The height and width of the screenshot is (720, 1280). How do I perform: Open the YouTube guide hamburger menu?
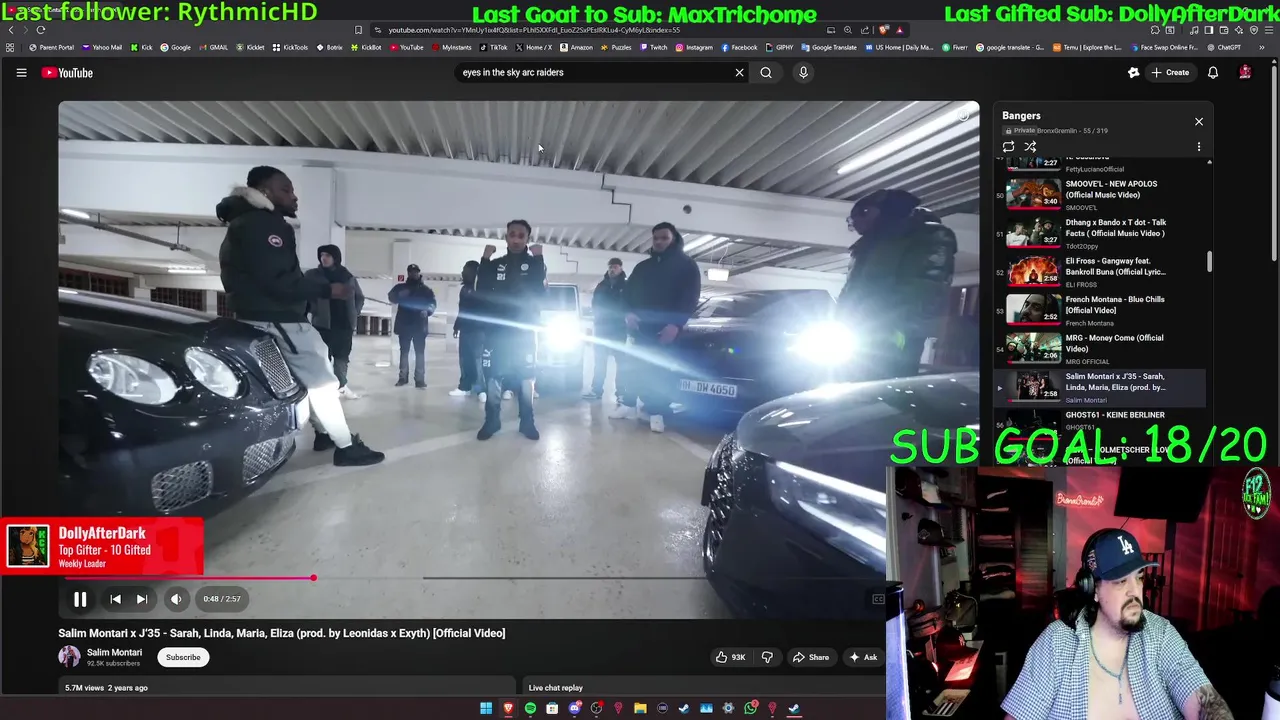[x=21, y=73]
